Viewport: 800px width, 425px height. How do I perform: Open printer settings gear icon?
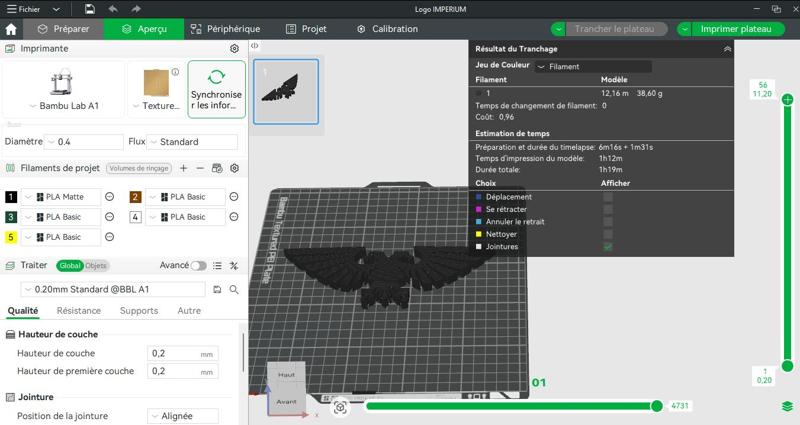click(234, 48)
